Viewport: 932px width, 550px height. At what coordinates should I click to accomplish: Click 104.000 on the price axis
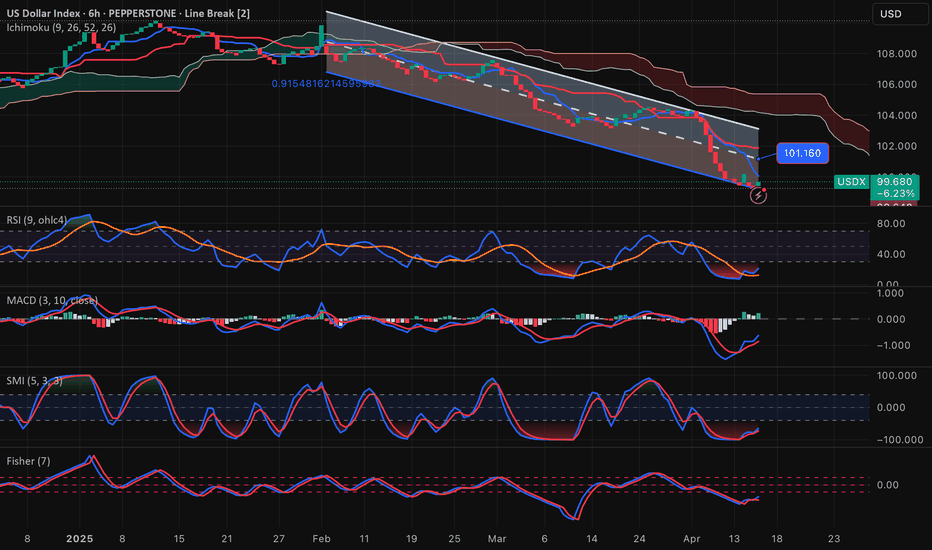[x=897, y=115]
